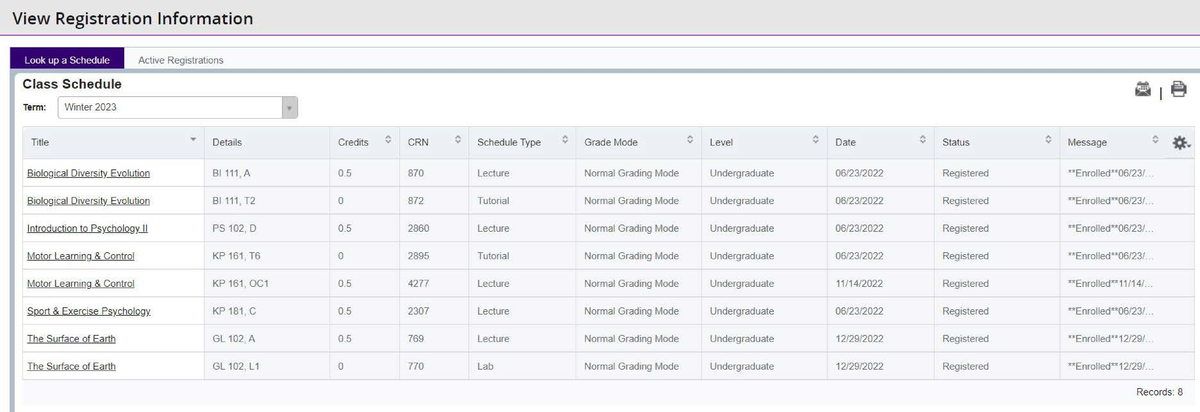
Task: Sort by CRN using its sort arrows
Action: point(457,141)
